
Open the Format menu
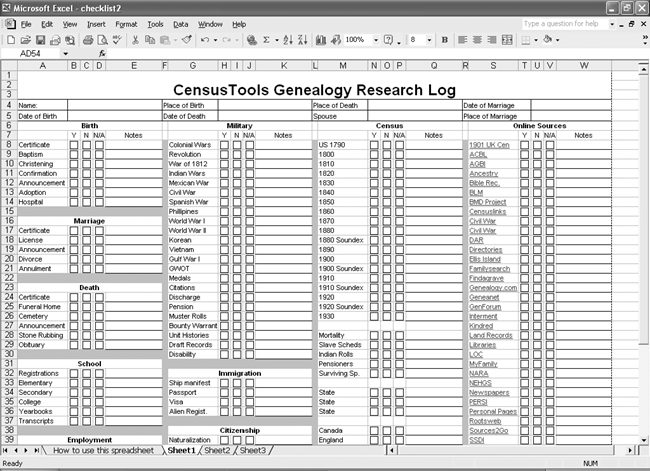click(126, 24)
